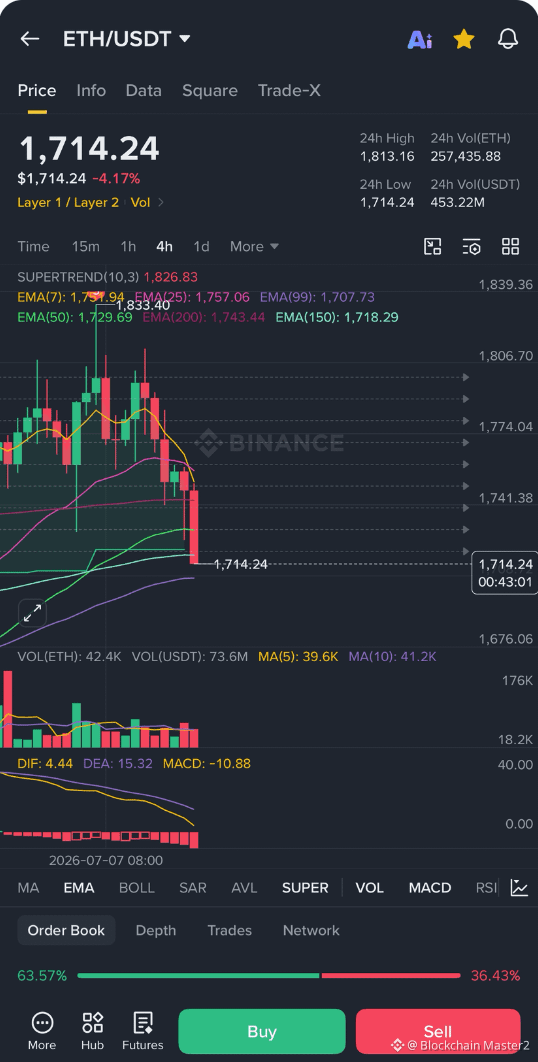Open the grid layout icon
Viewport: 538px width, 1062px height.
coord(510,247)
